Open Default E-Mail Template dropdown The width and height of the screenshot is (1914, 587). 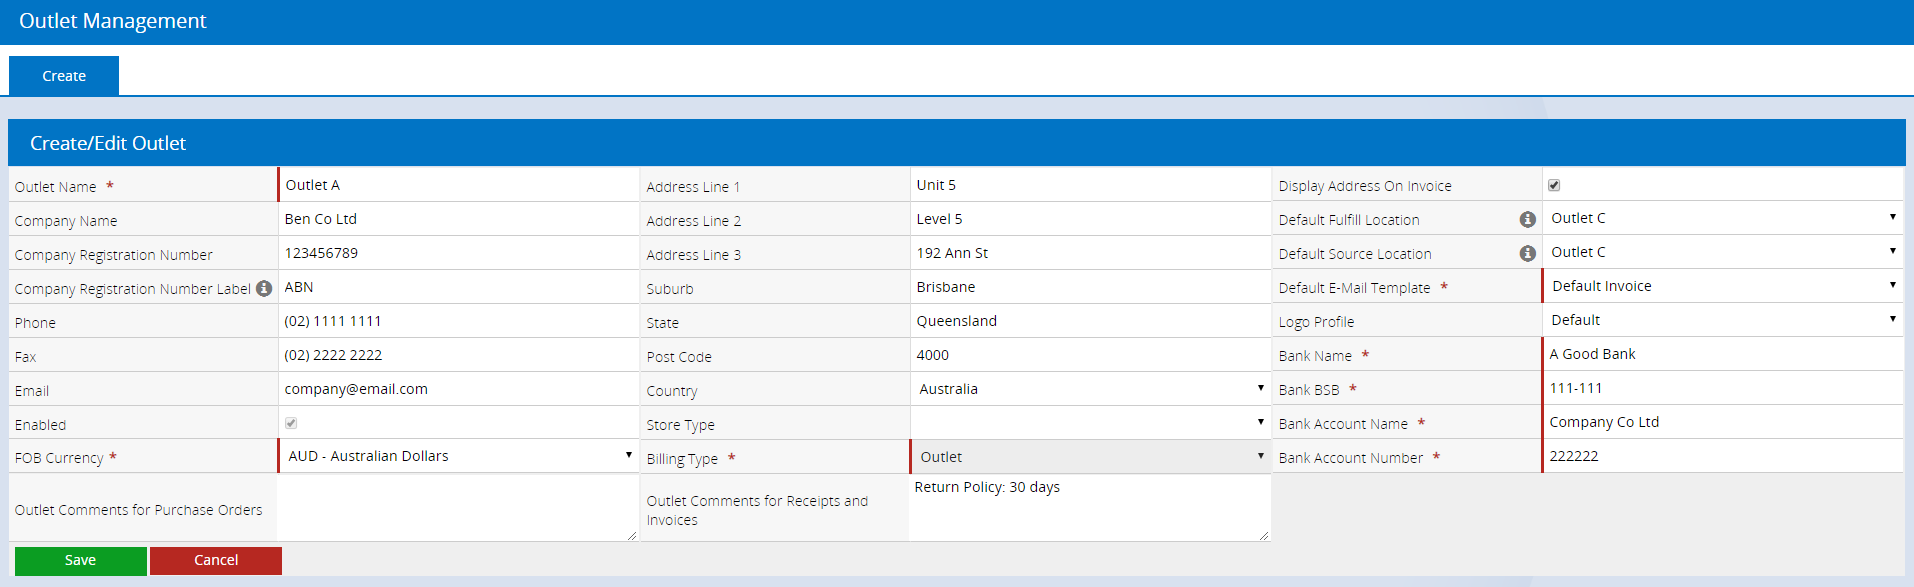(x=1723, y=286)
